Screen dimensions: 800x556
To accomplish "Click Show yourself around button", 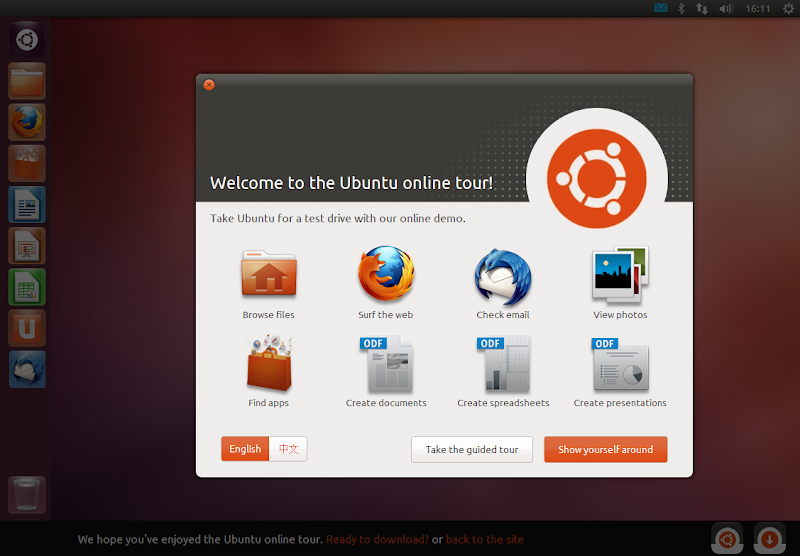I will (606, 449).
